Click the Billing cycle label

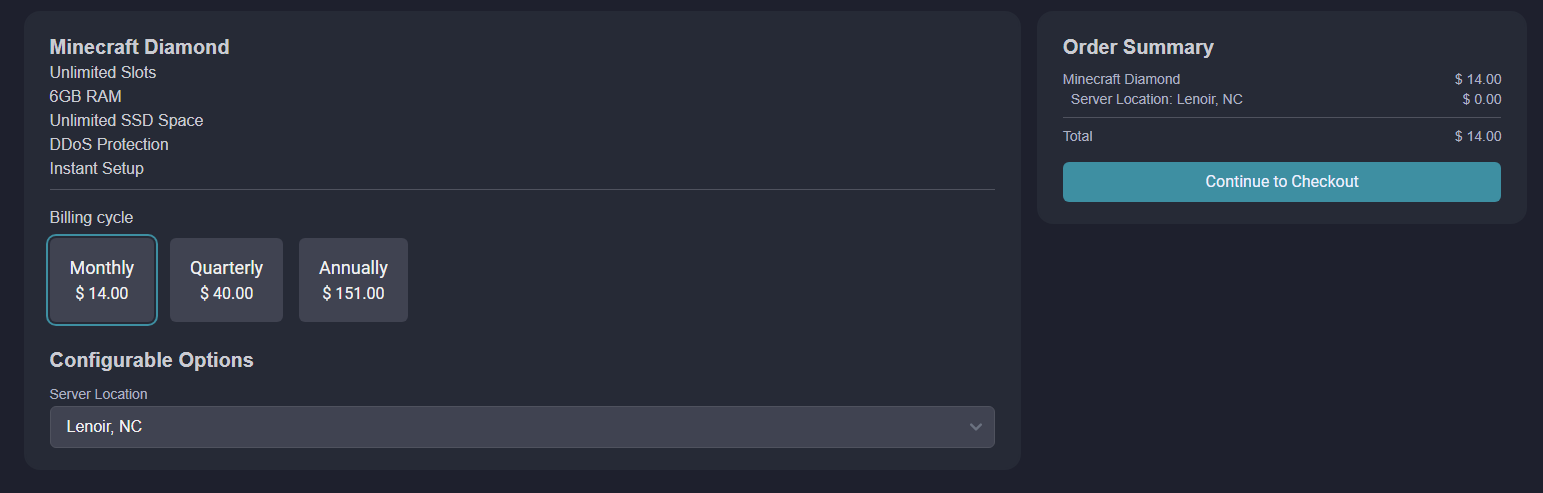tap(91, 218)
